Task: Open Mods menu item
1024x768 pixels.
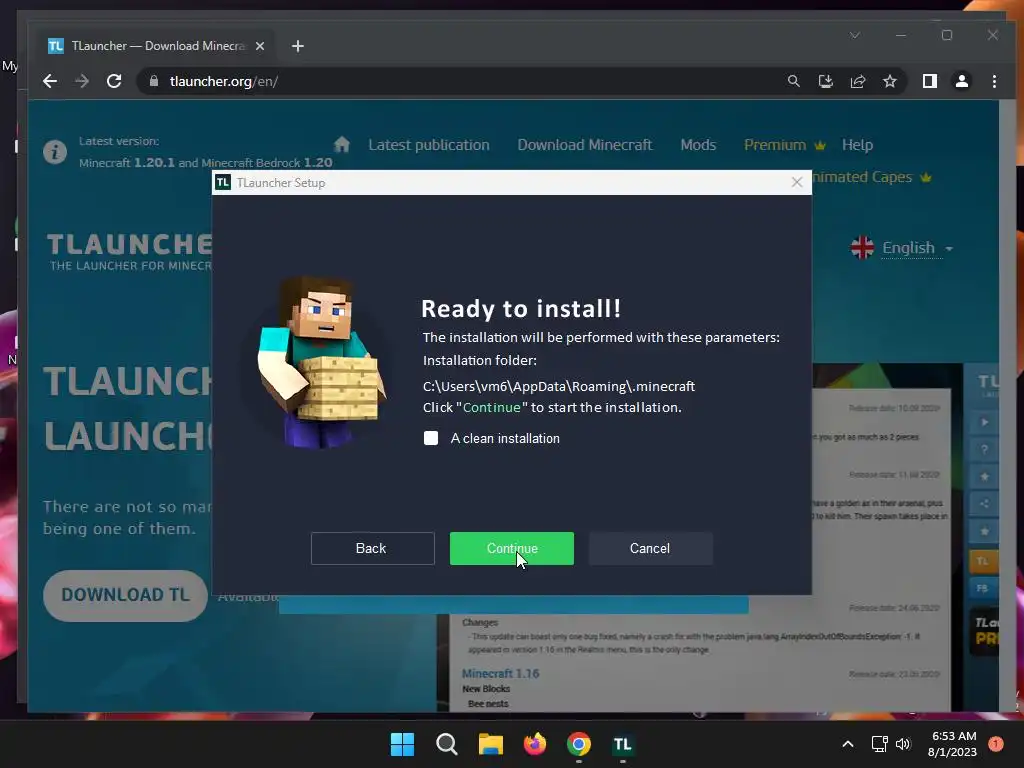Action: pyautogui.click(x=698, y=145)
